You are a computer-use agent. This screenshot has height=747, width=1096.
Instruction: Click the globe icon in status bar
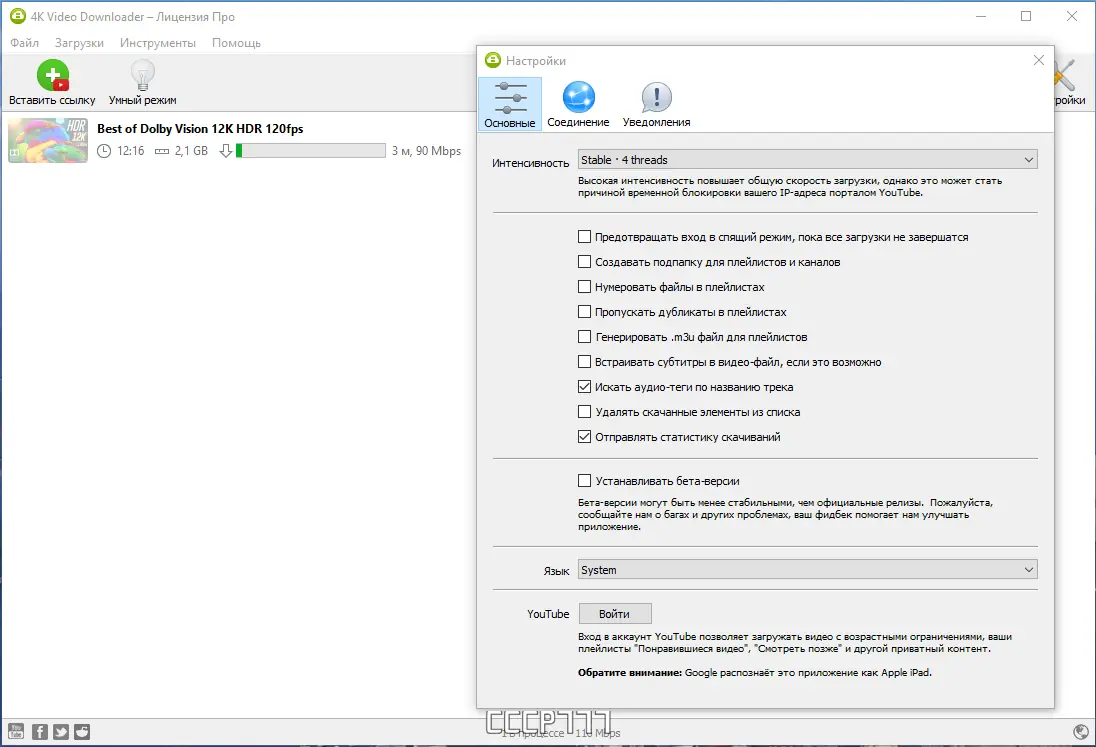1081,732
